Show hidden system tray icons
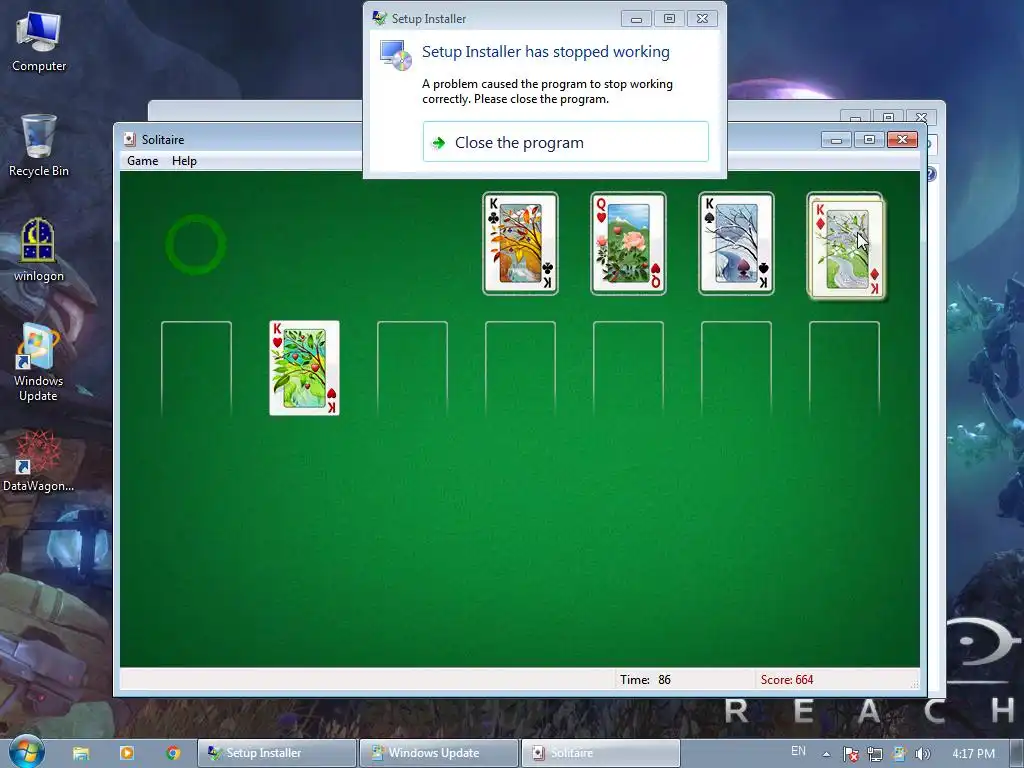The height and width of the screenshot is (768, 1024). (826, 754)
